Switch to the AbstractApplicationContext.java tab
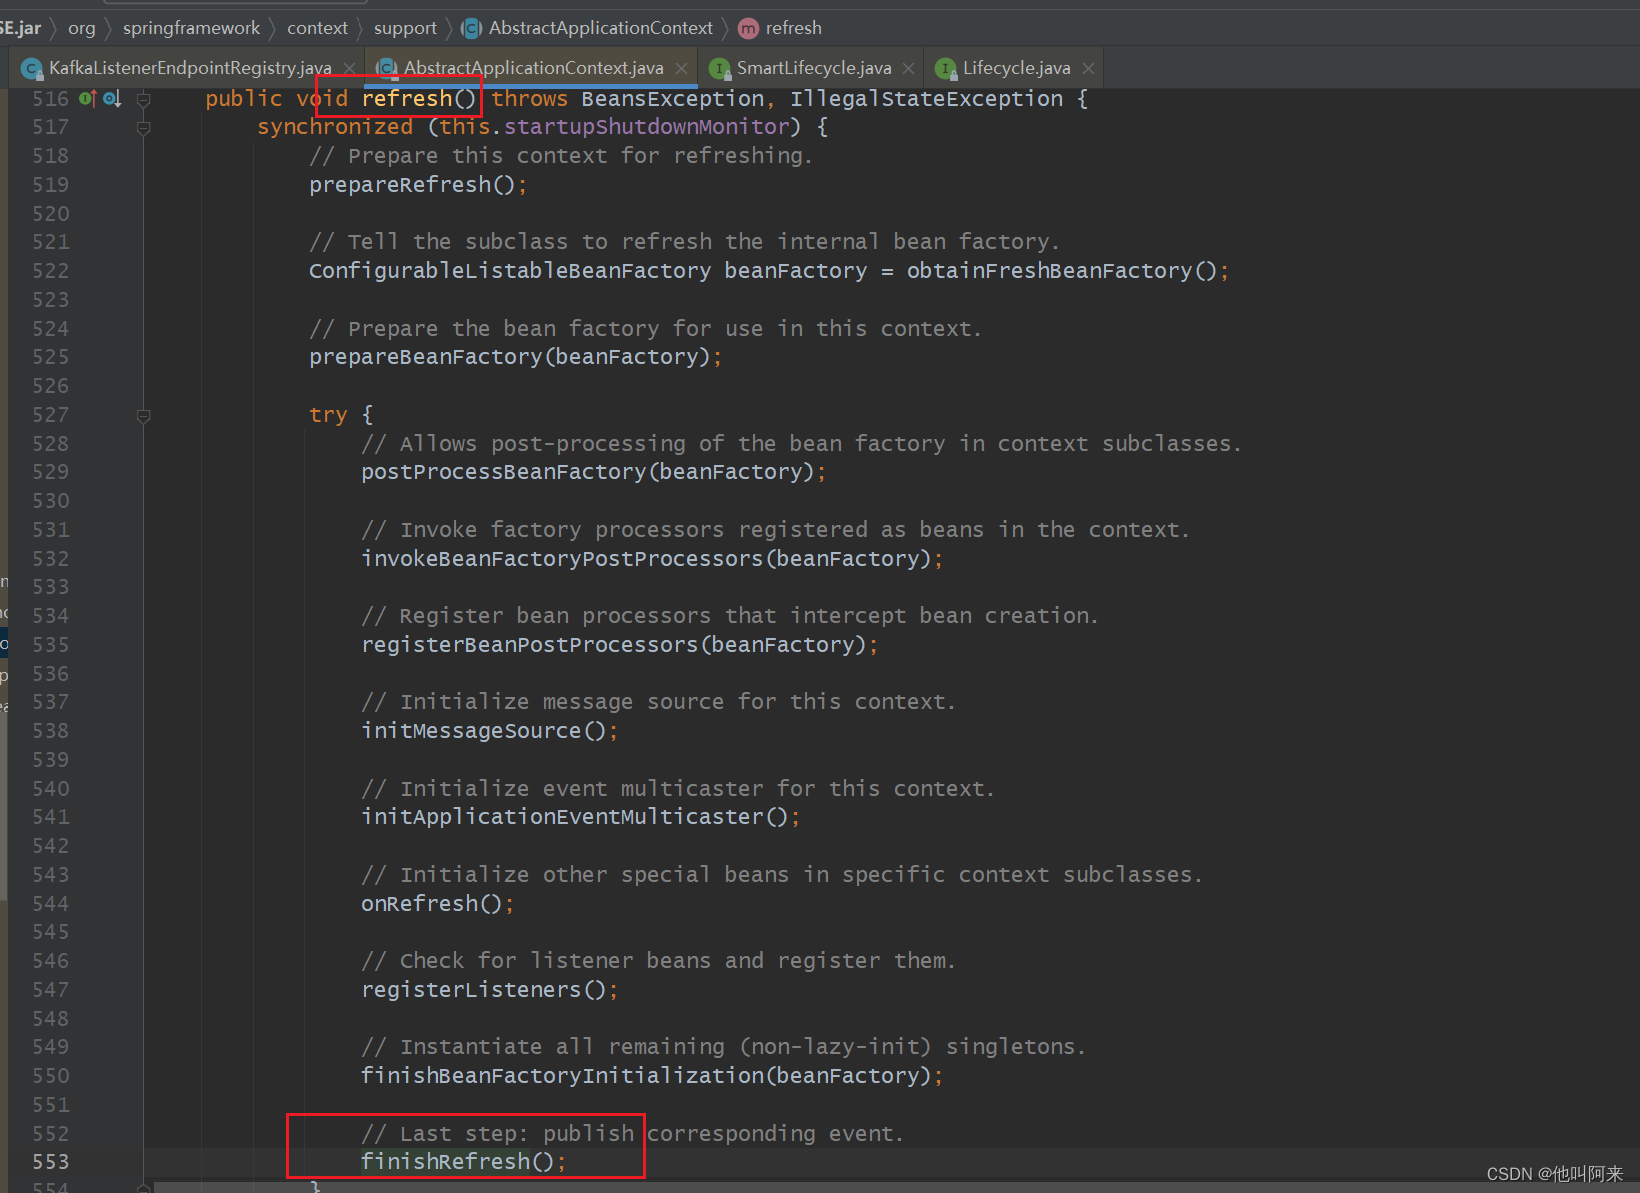This screenshot has width=1640, height=1193. click(x=533, y=68)
